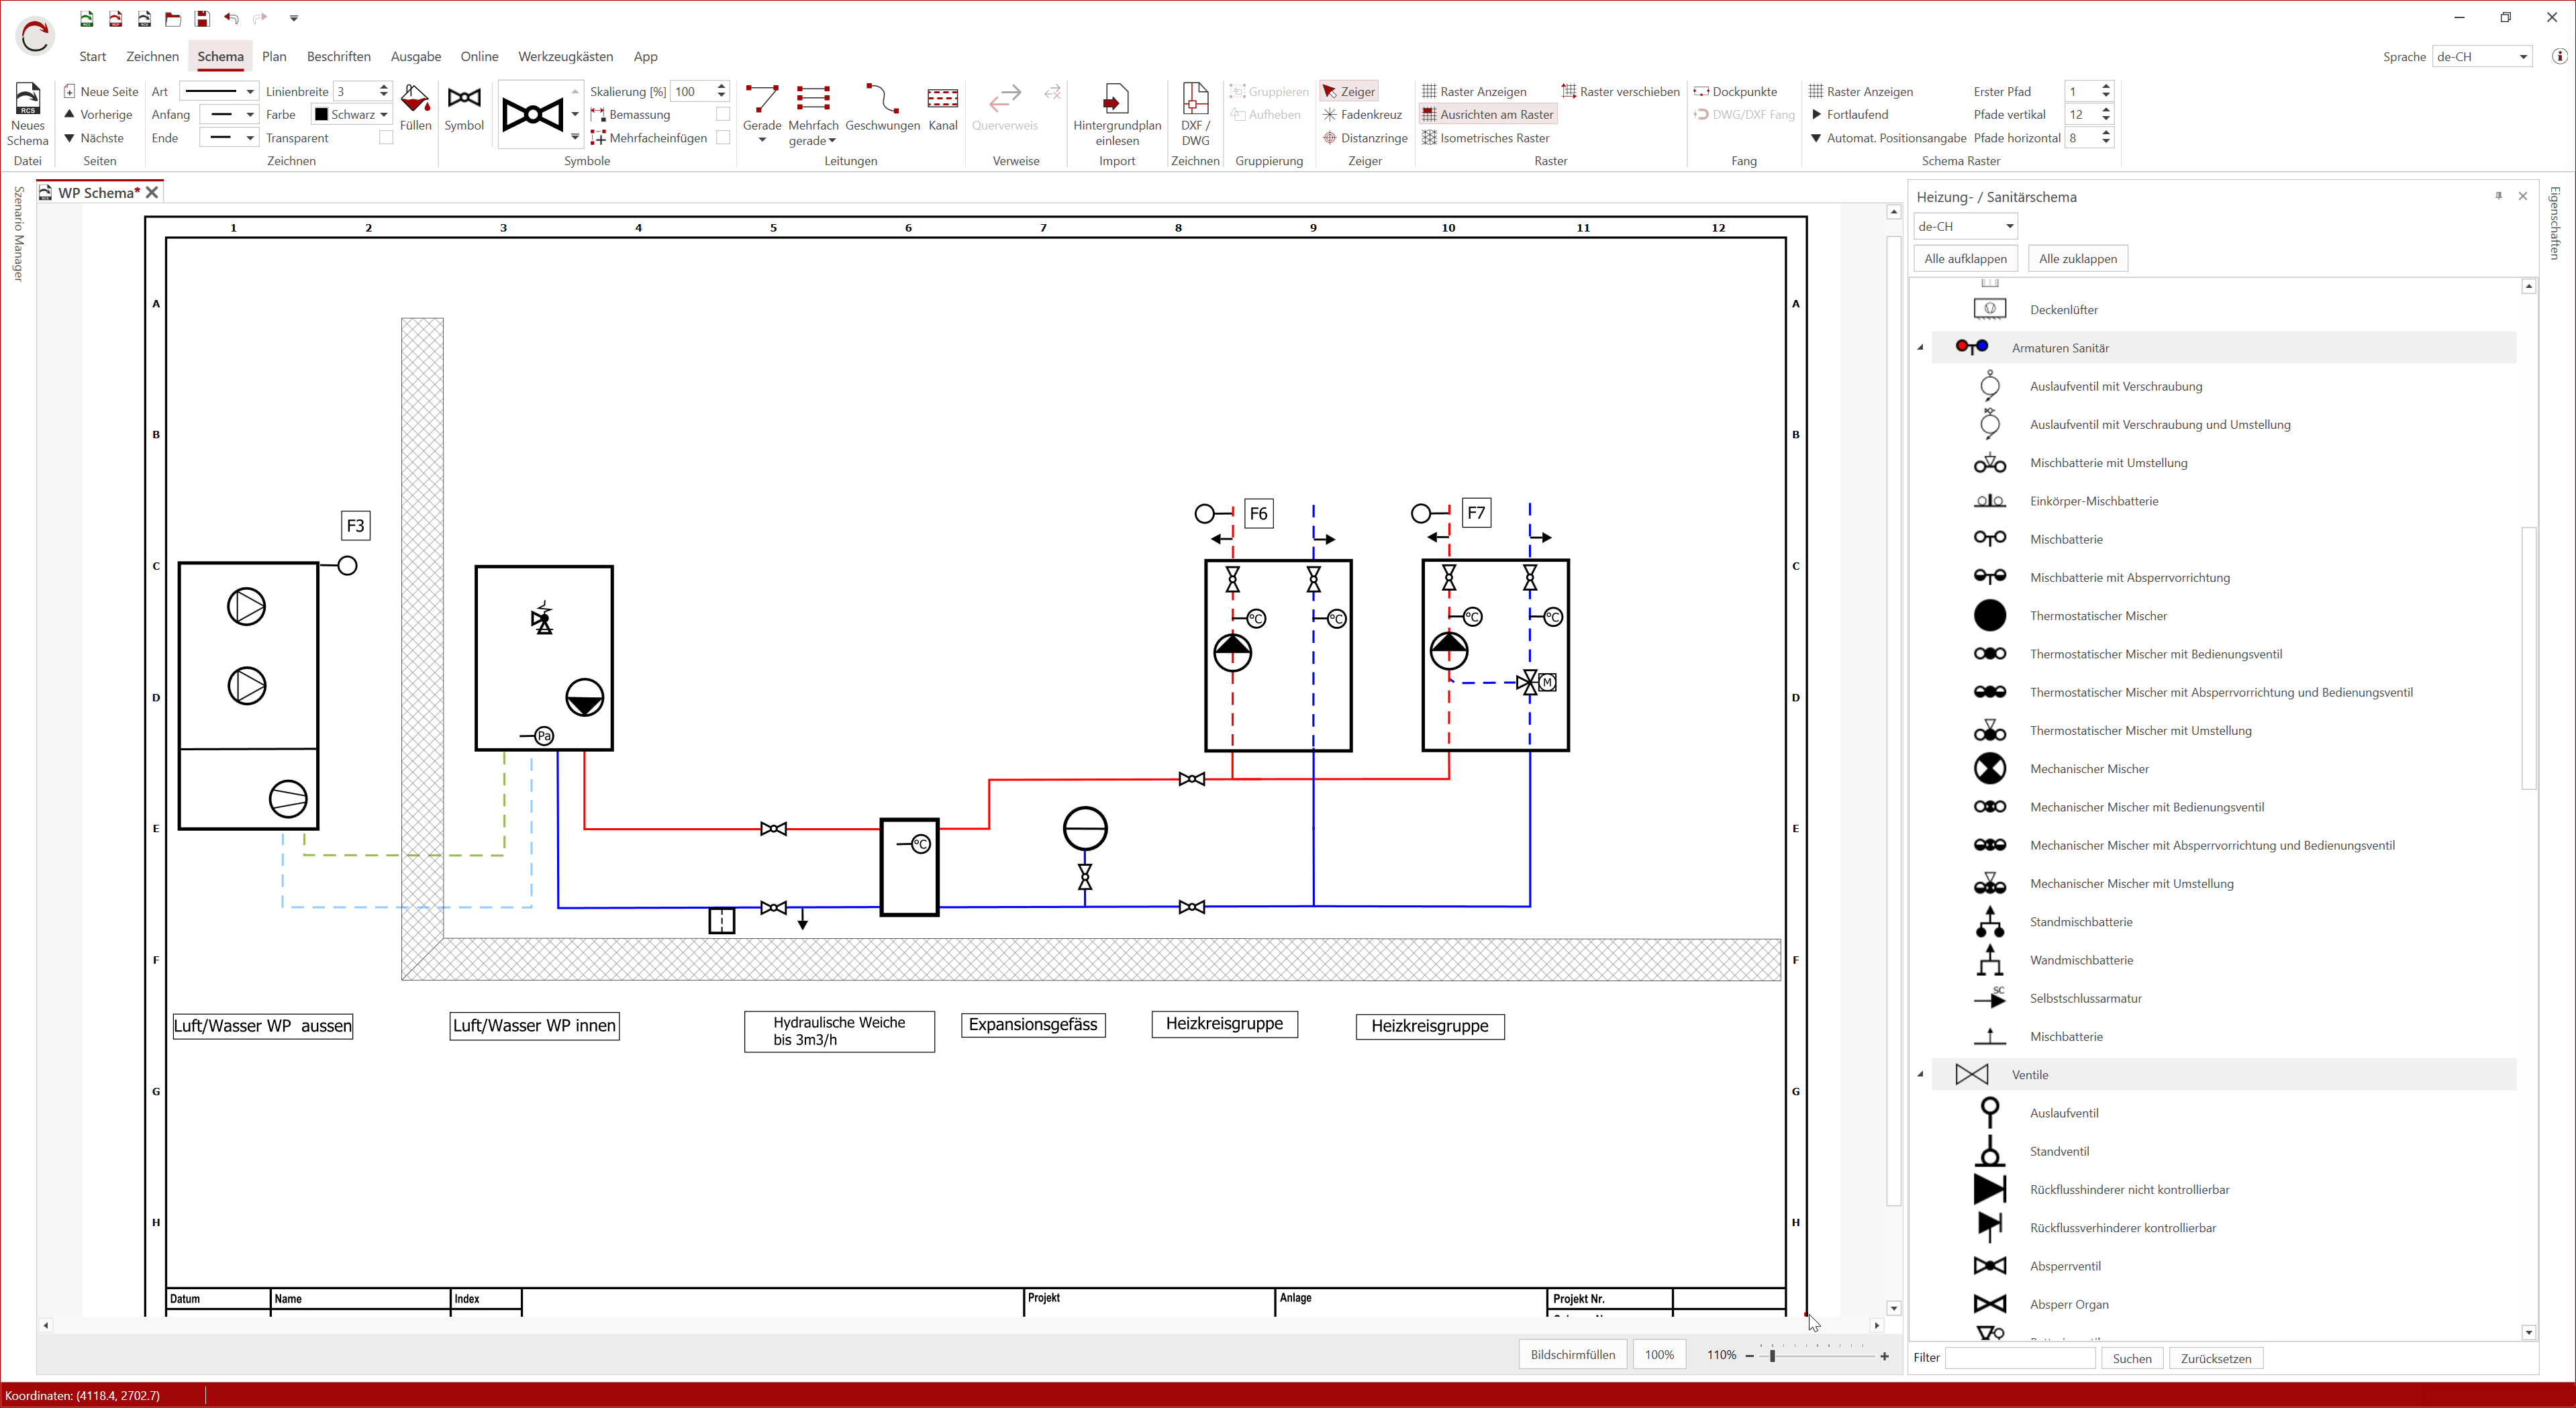Viewport: 2576px width, 1408px height.
Task: Enable the Bemassung checkbox
Action: point(723,114)
